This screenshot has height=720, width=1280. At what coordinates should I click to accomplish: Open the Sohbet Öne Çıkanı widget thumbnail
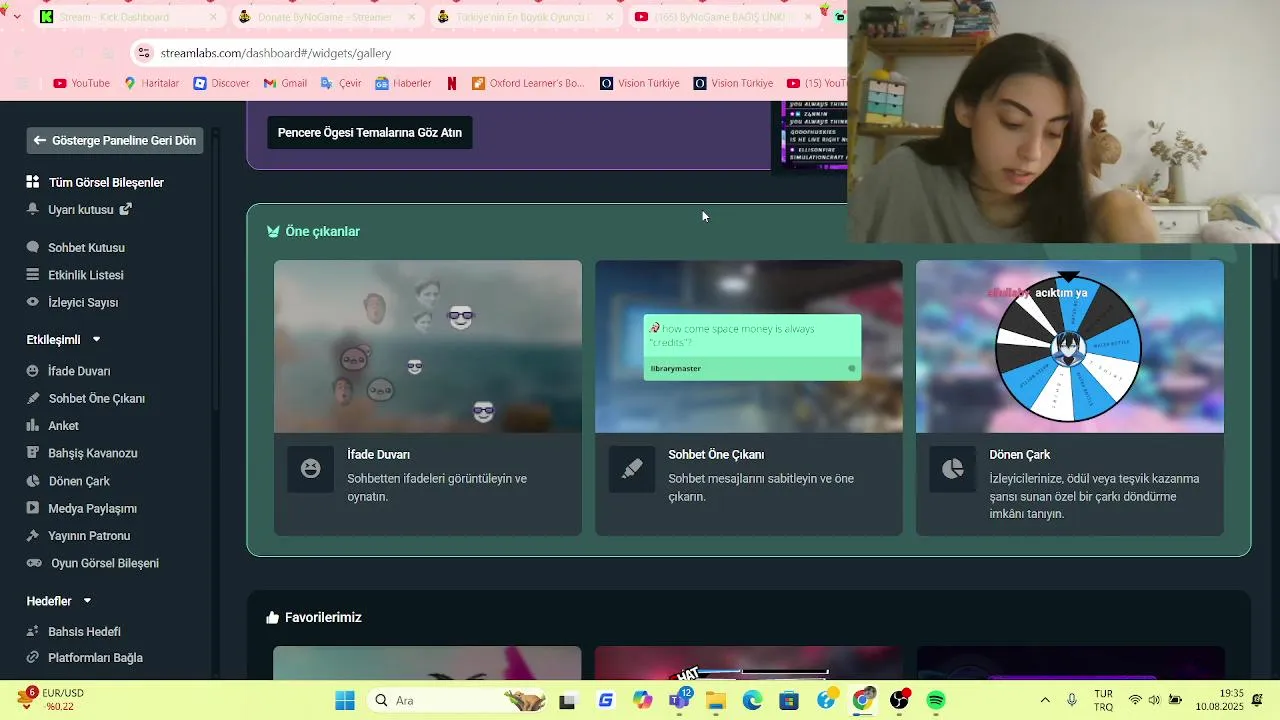[749, 346]
